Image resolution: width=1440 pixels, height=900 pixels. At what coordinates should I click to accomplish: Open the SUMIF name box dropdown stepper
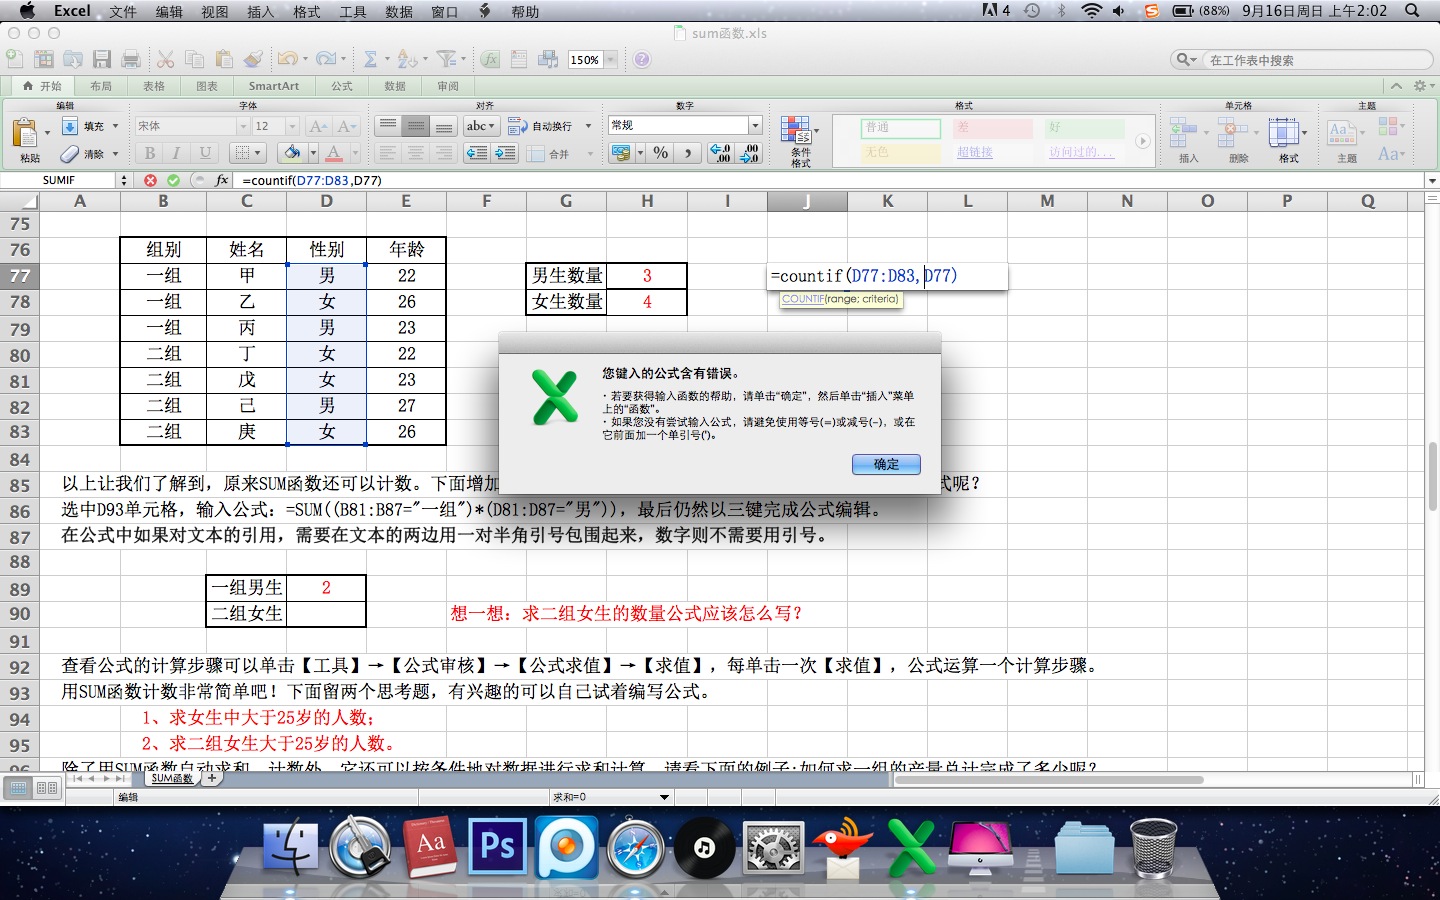124,180
